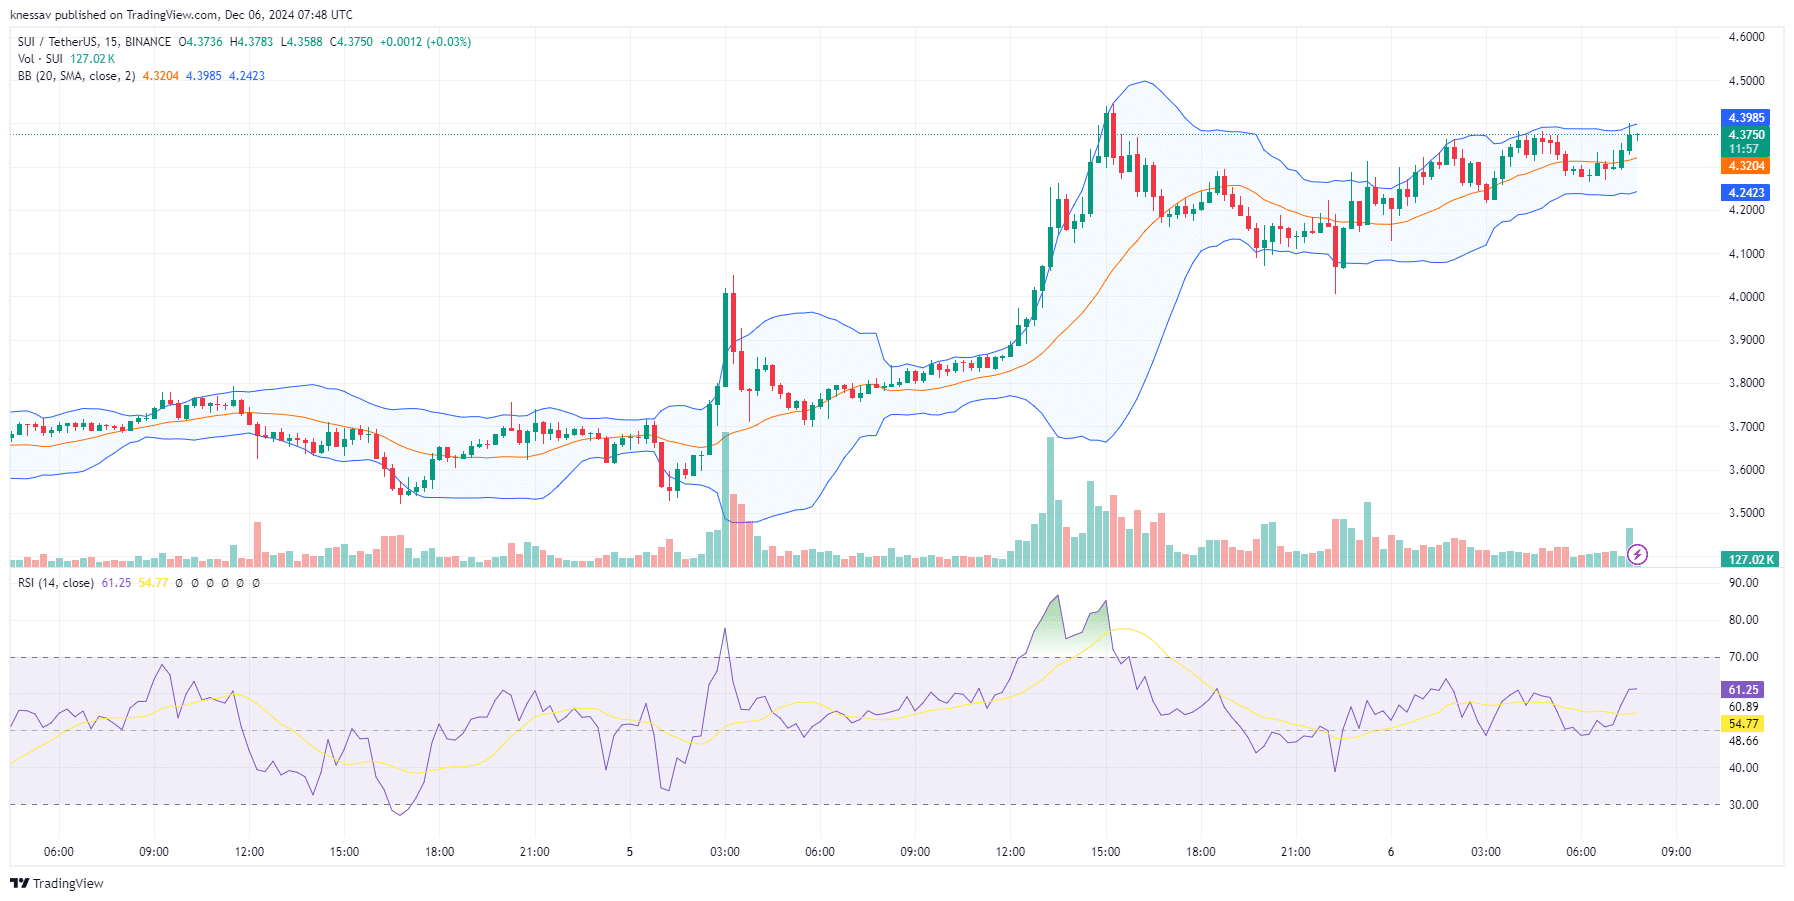Image resolution: width=1794 pixels, height=901 pixels.
Task: Click the 3.8000 price axis label
Action: point(1746,383)
